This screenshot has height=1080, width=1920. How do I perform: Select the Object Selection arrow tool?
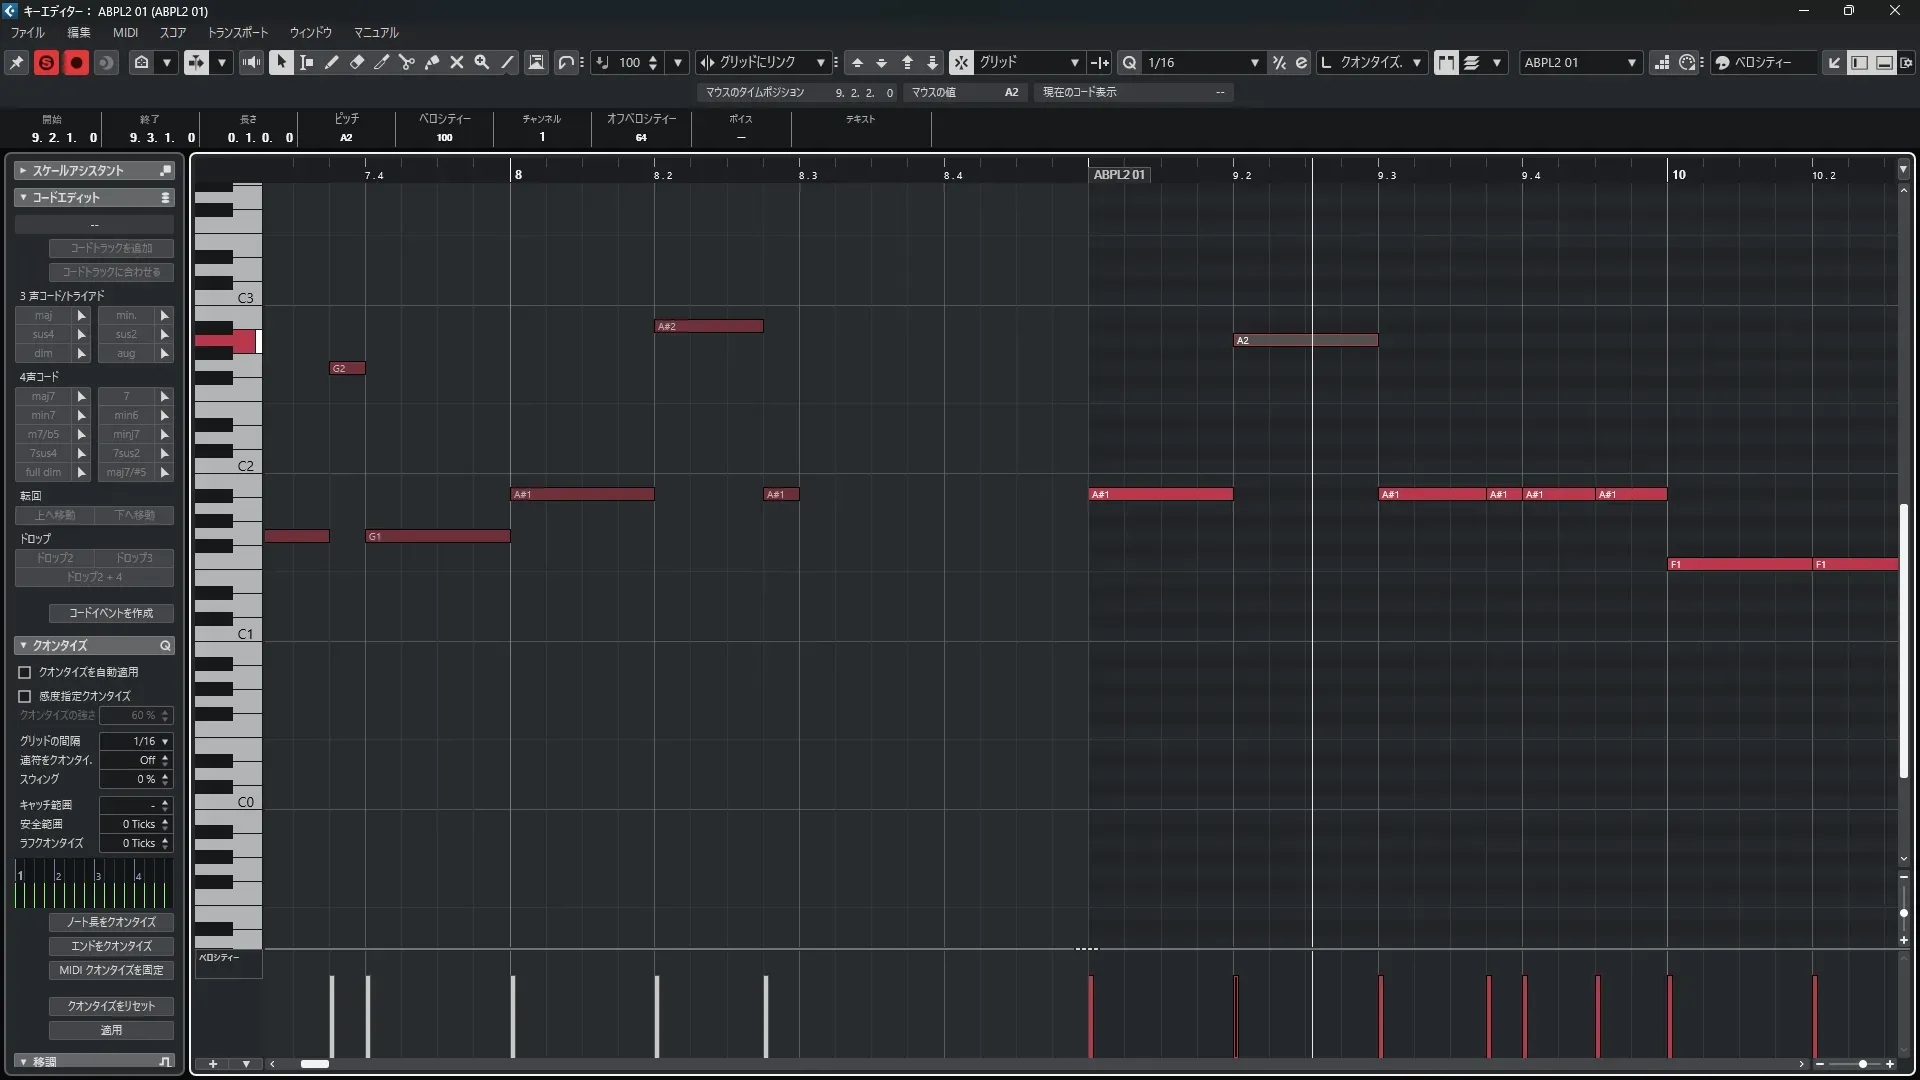point(281,62)
